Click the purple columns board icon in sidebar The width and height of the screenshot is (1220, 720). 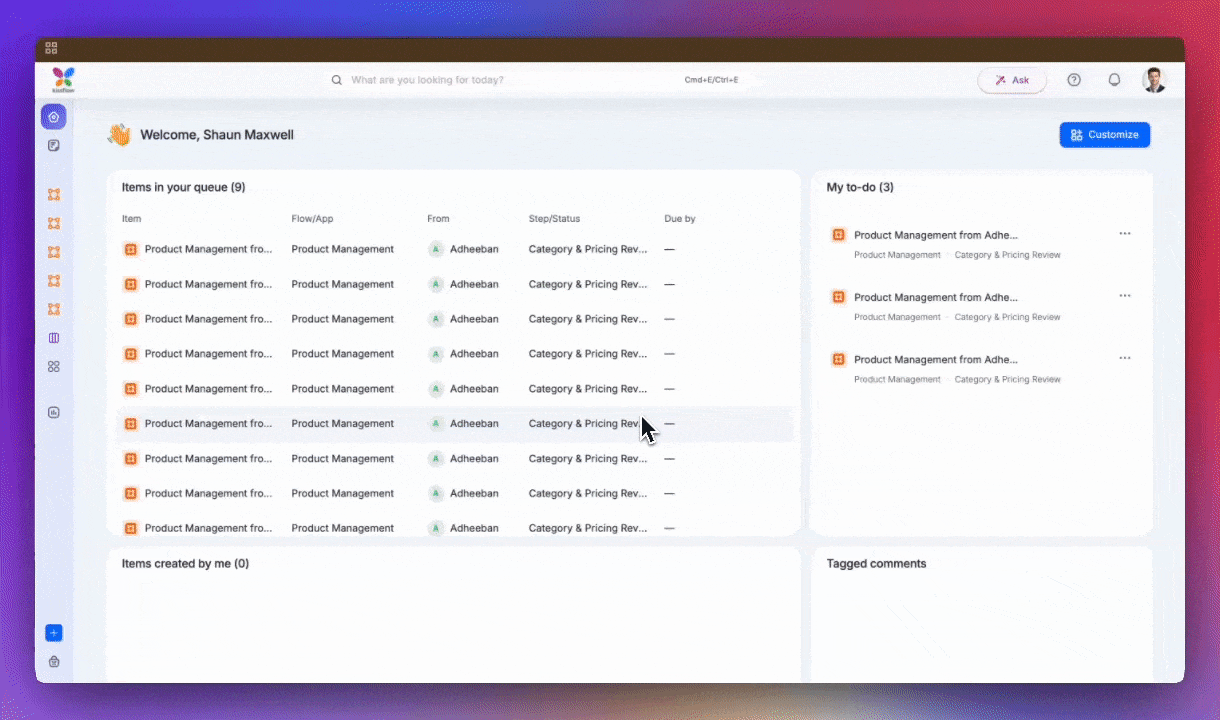(54, 338)
